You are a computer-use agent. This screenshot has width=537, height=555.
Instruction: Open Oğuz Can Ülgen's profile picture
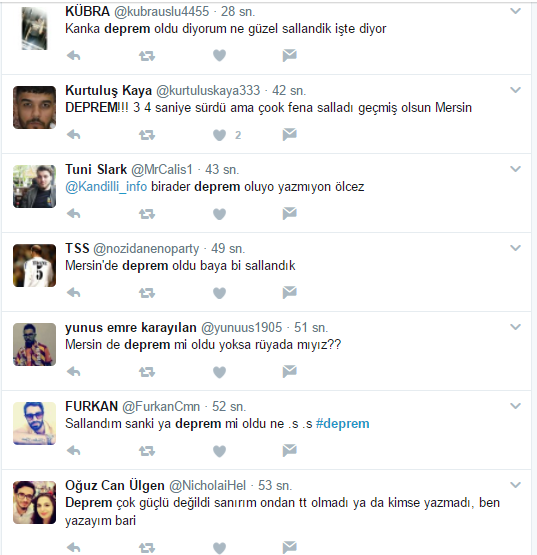coord(34,502)
